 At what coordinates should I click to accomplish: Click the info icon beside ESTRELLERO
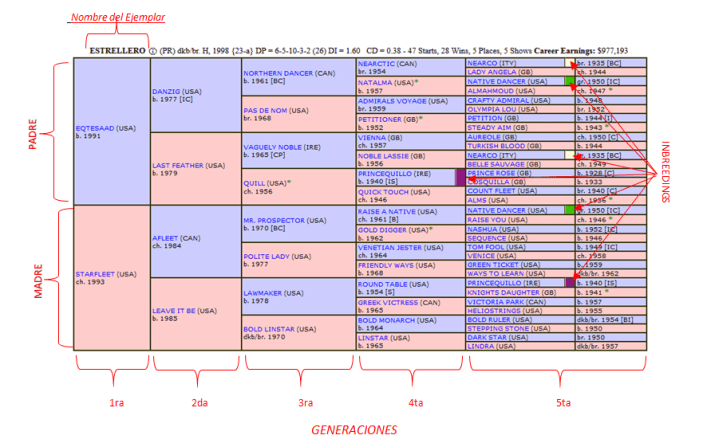[x=153, y=49]
